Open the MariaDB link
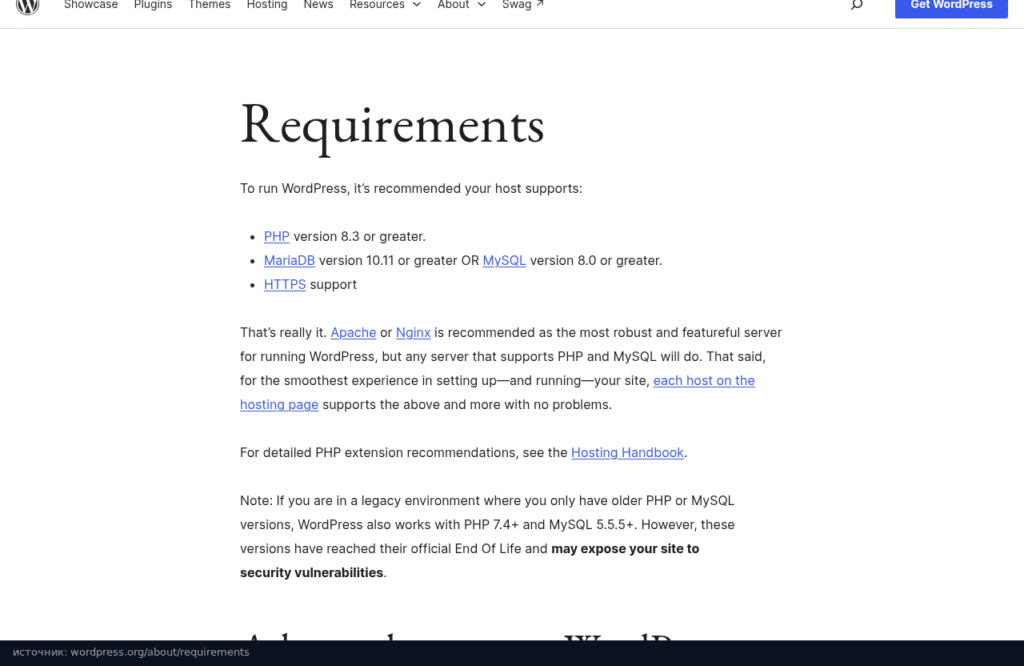The image size is (1024, 666). (x=289, y=261)
